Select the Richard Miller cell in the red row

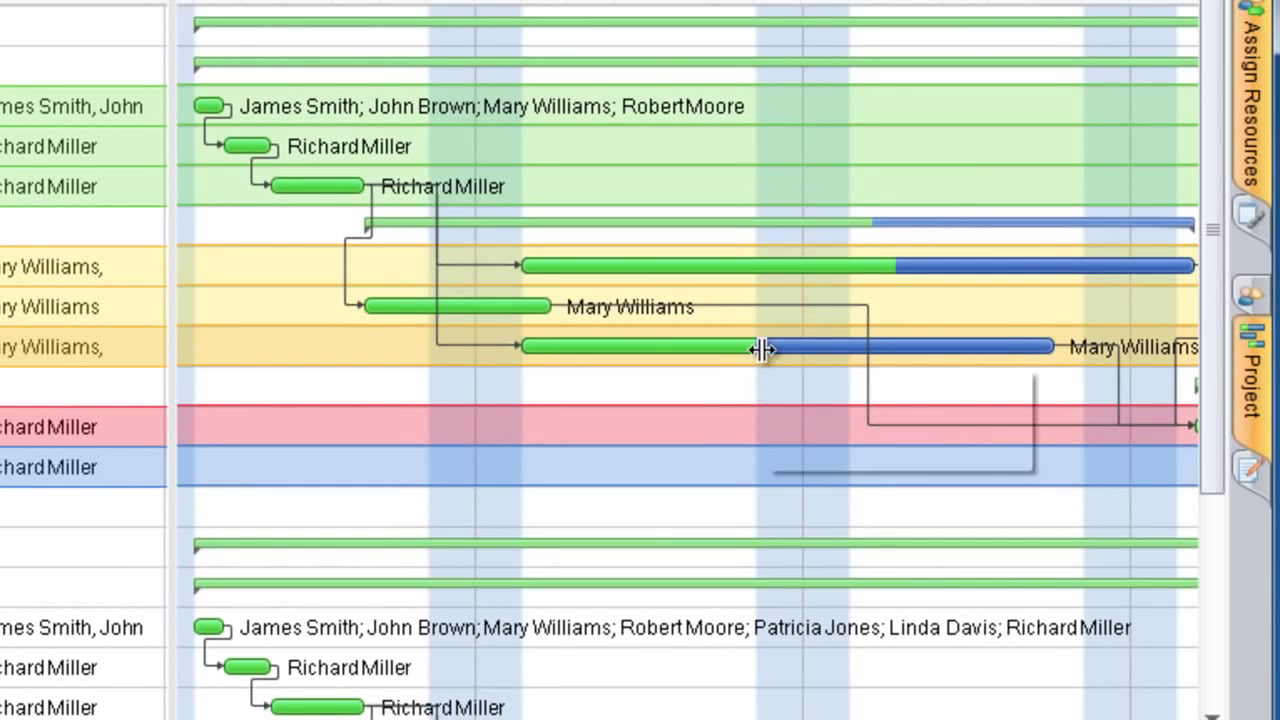click(x=83, y=426)
